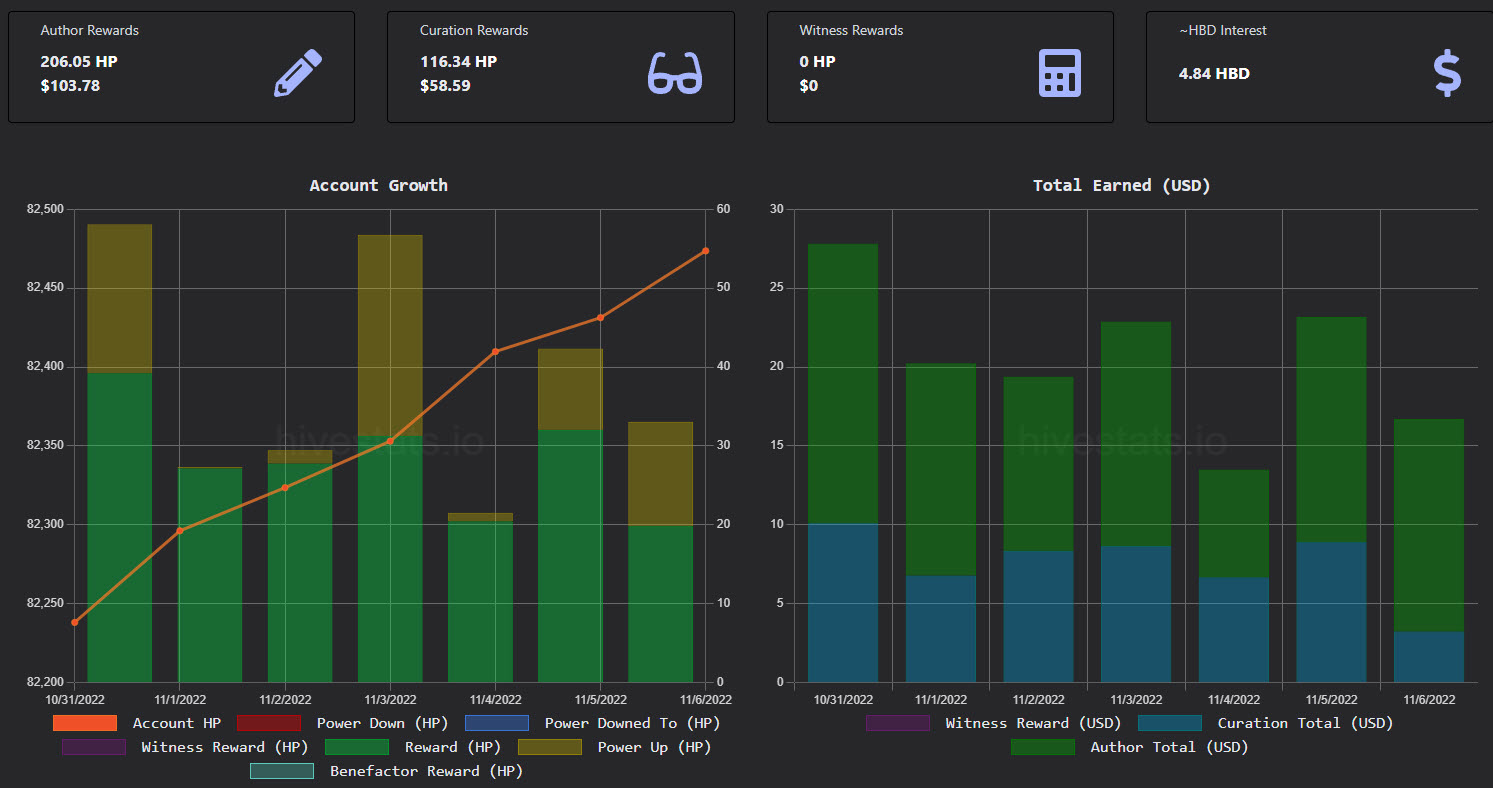1493x788 pixels.
Task: Toggle the Witness Reward (USD) legend swatch
Action: [x=897, y=723]
